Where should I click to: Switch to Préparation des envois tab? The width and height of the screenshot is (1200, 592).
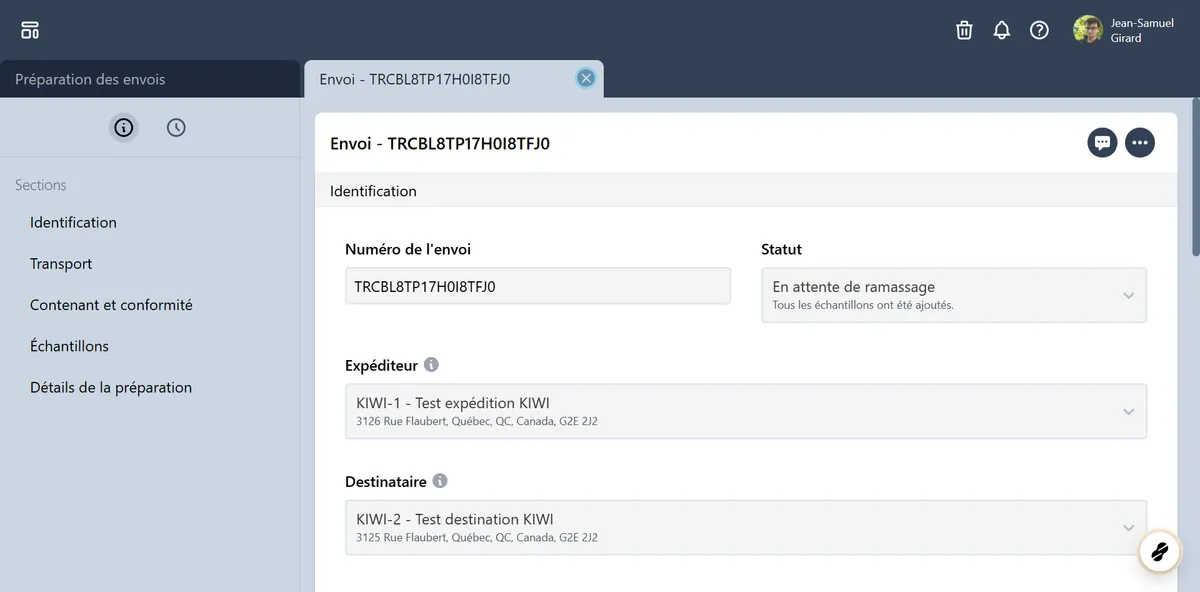point(90,79)
